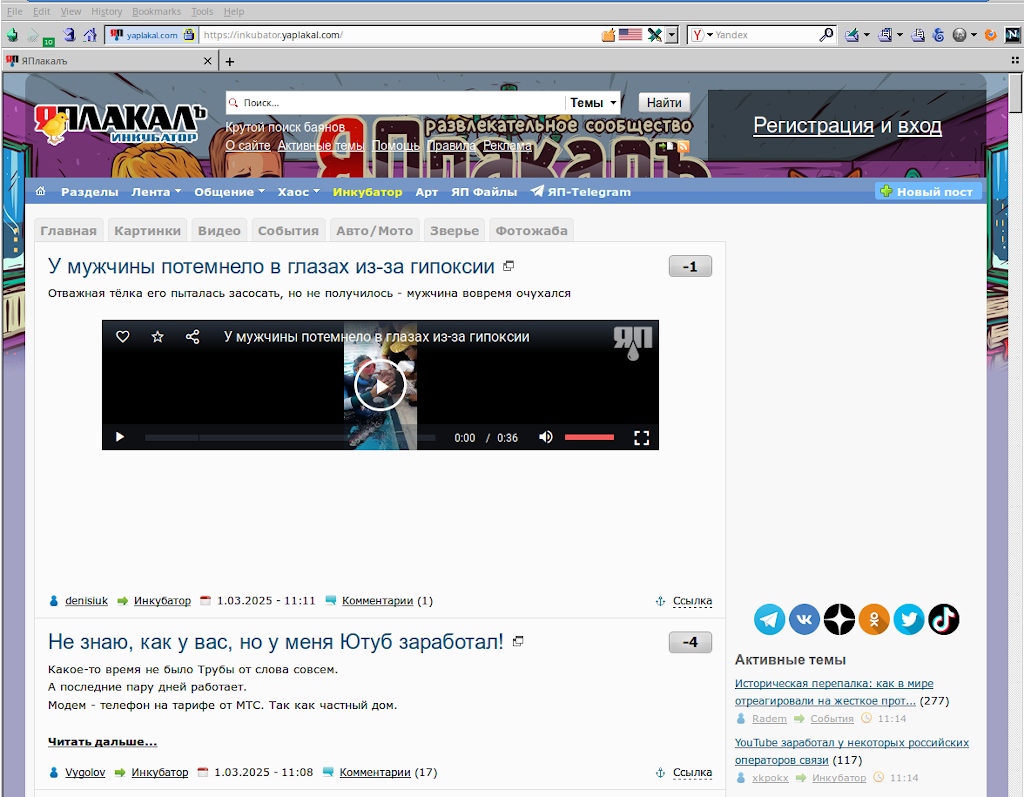Open the dropdown arrow beside the grey globe icon
1024x797 pixels.
tap(974, 35)
